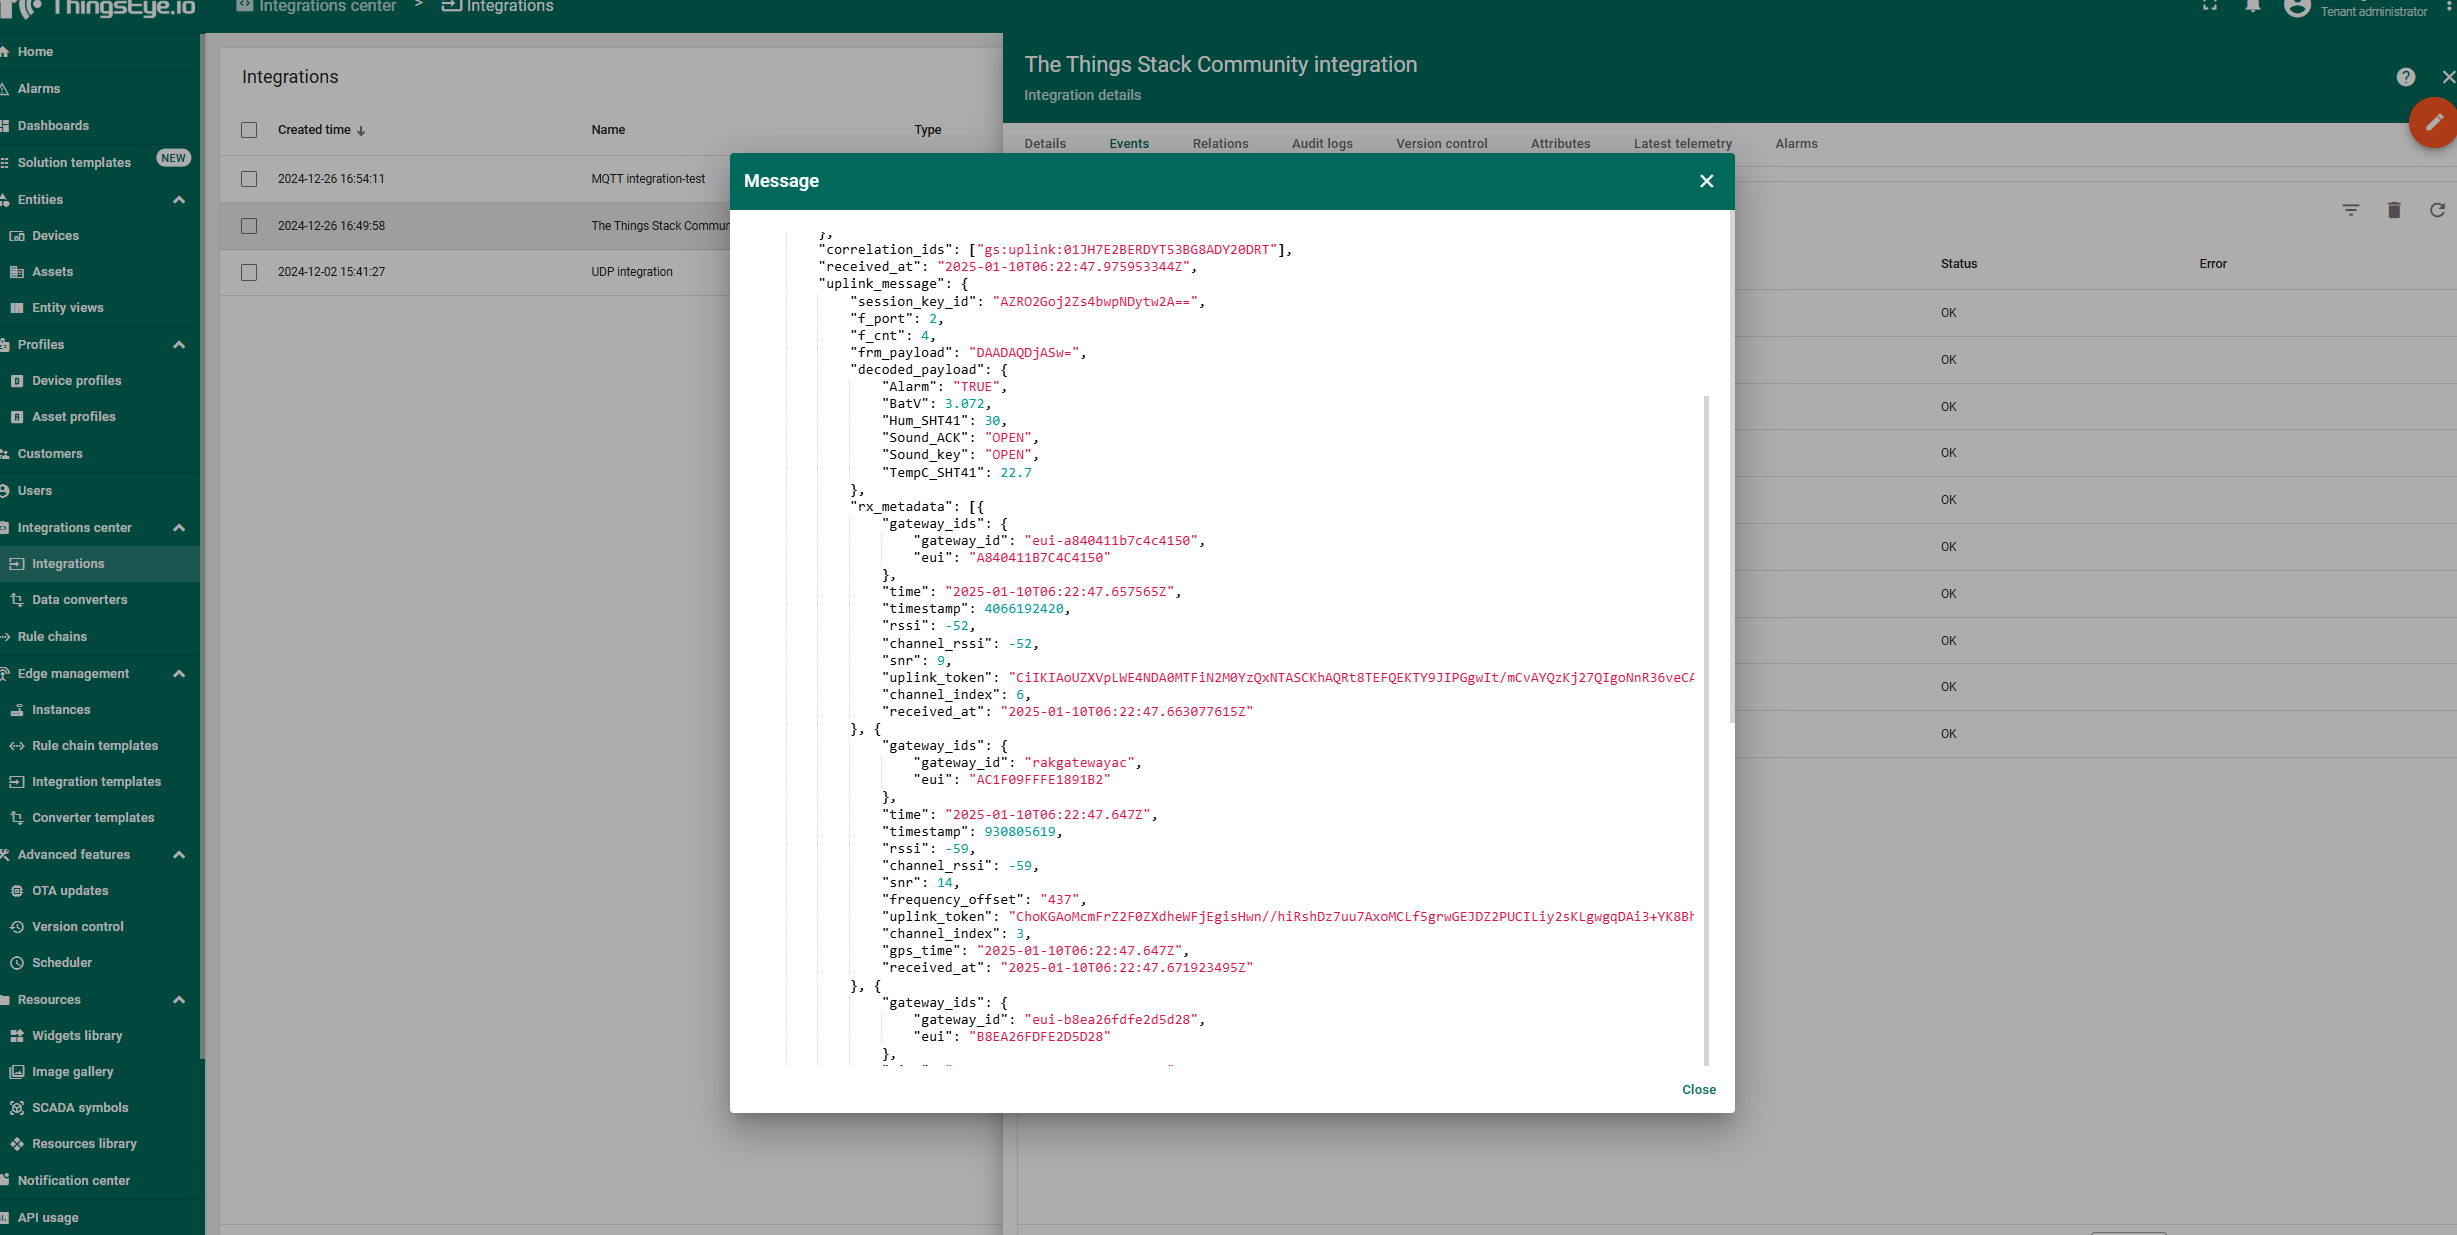The image size is (2457, 1235).
Task: Open Tenant administrator user avatar
Action: click(2297, 8)
